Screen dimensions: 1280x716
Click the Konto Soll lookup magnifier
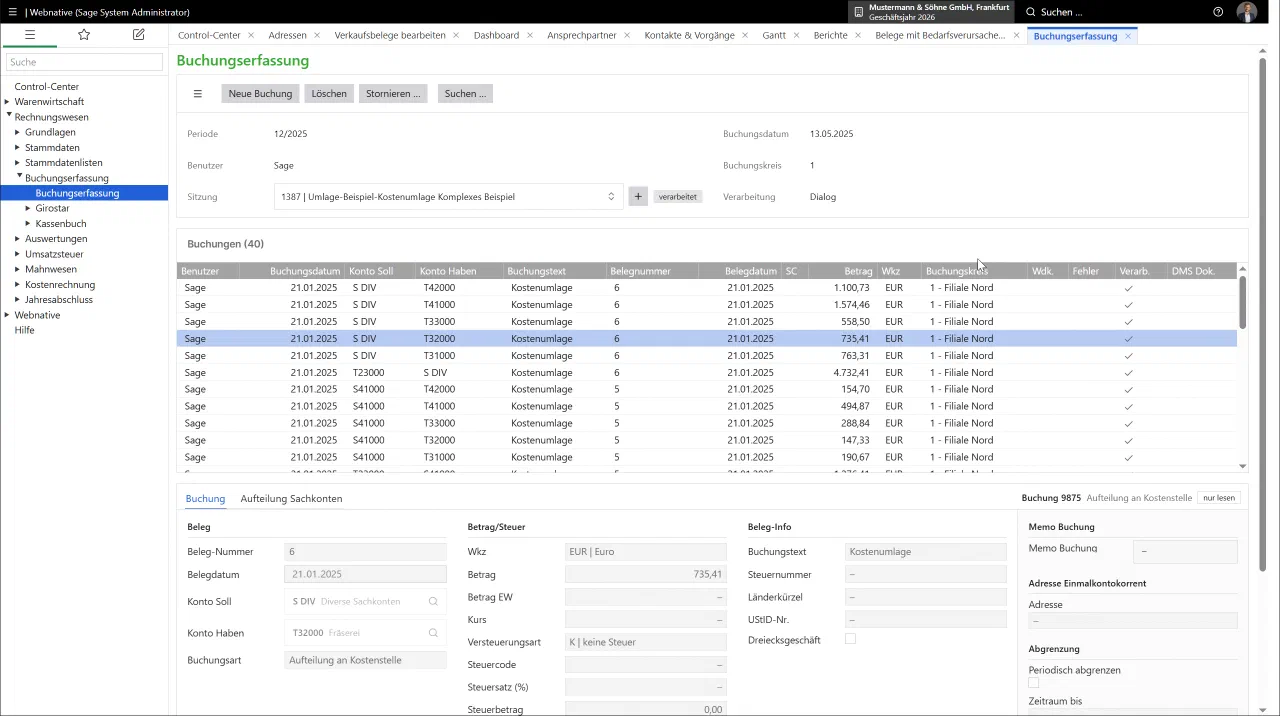[433, 602]
